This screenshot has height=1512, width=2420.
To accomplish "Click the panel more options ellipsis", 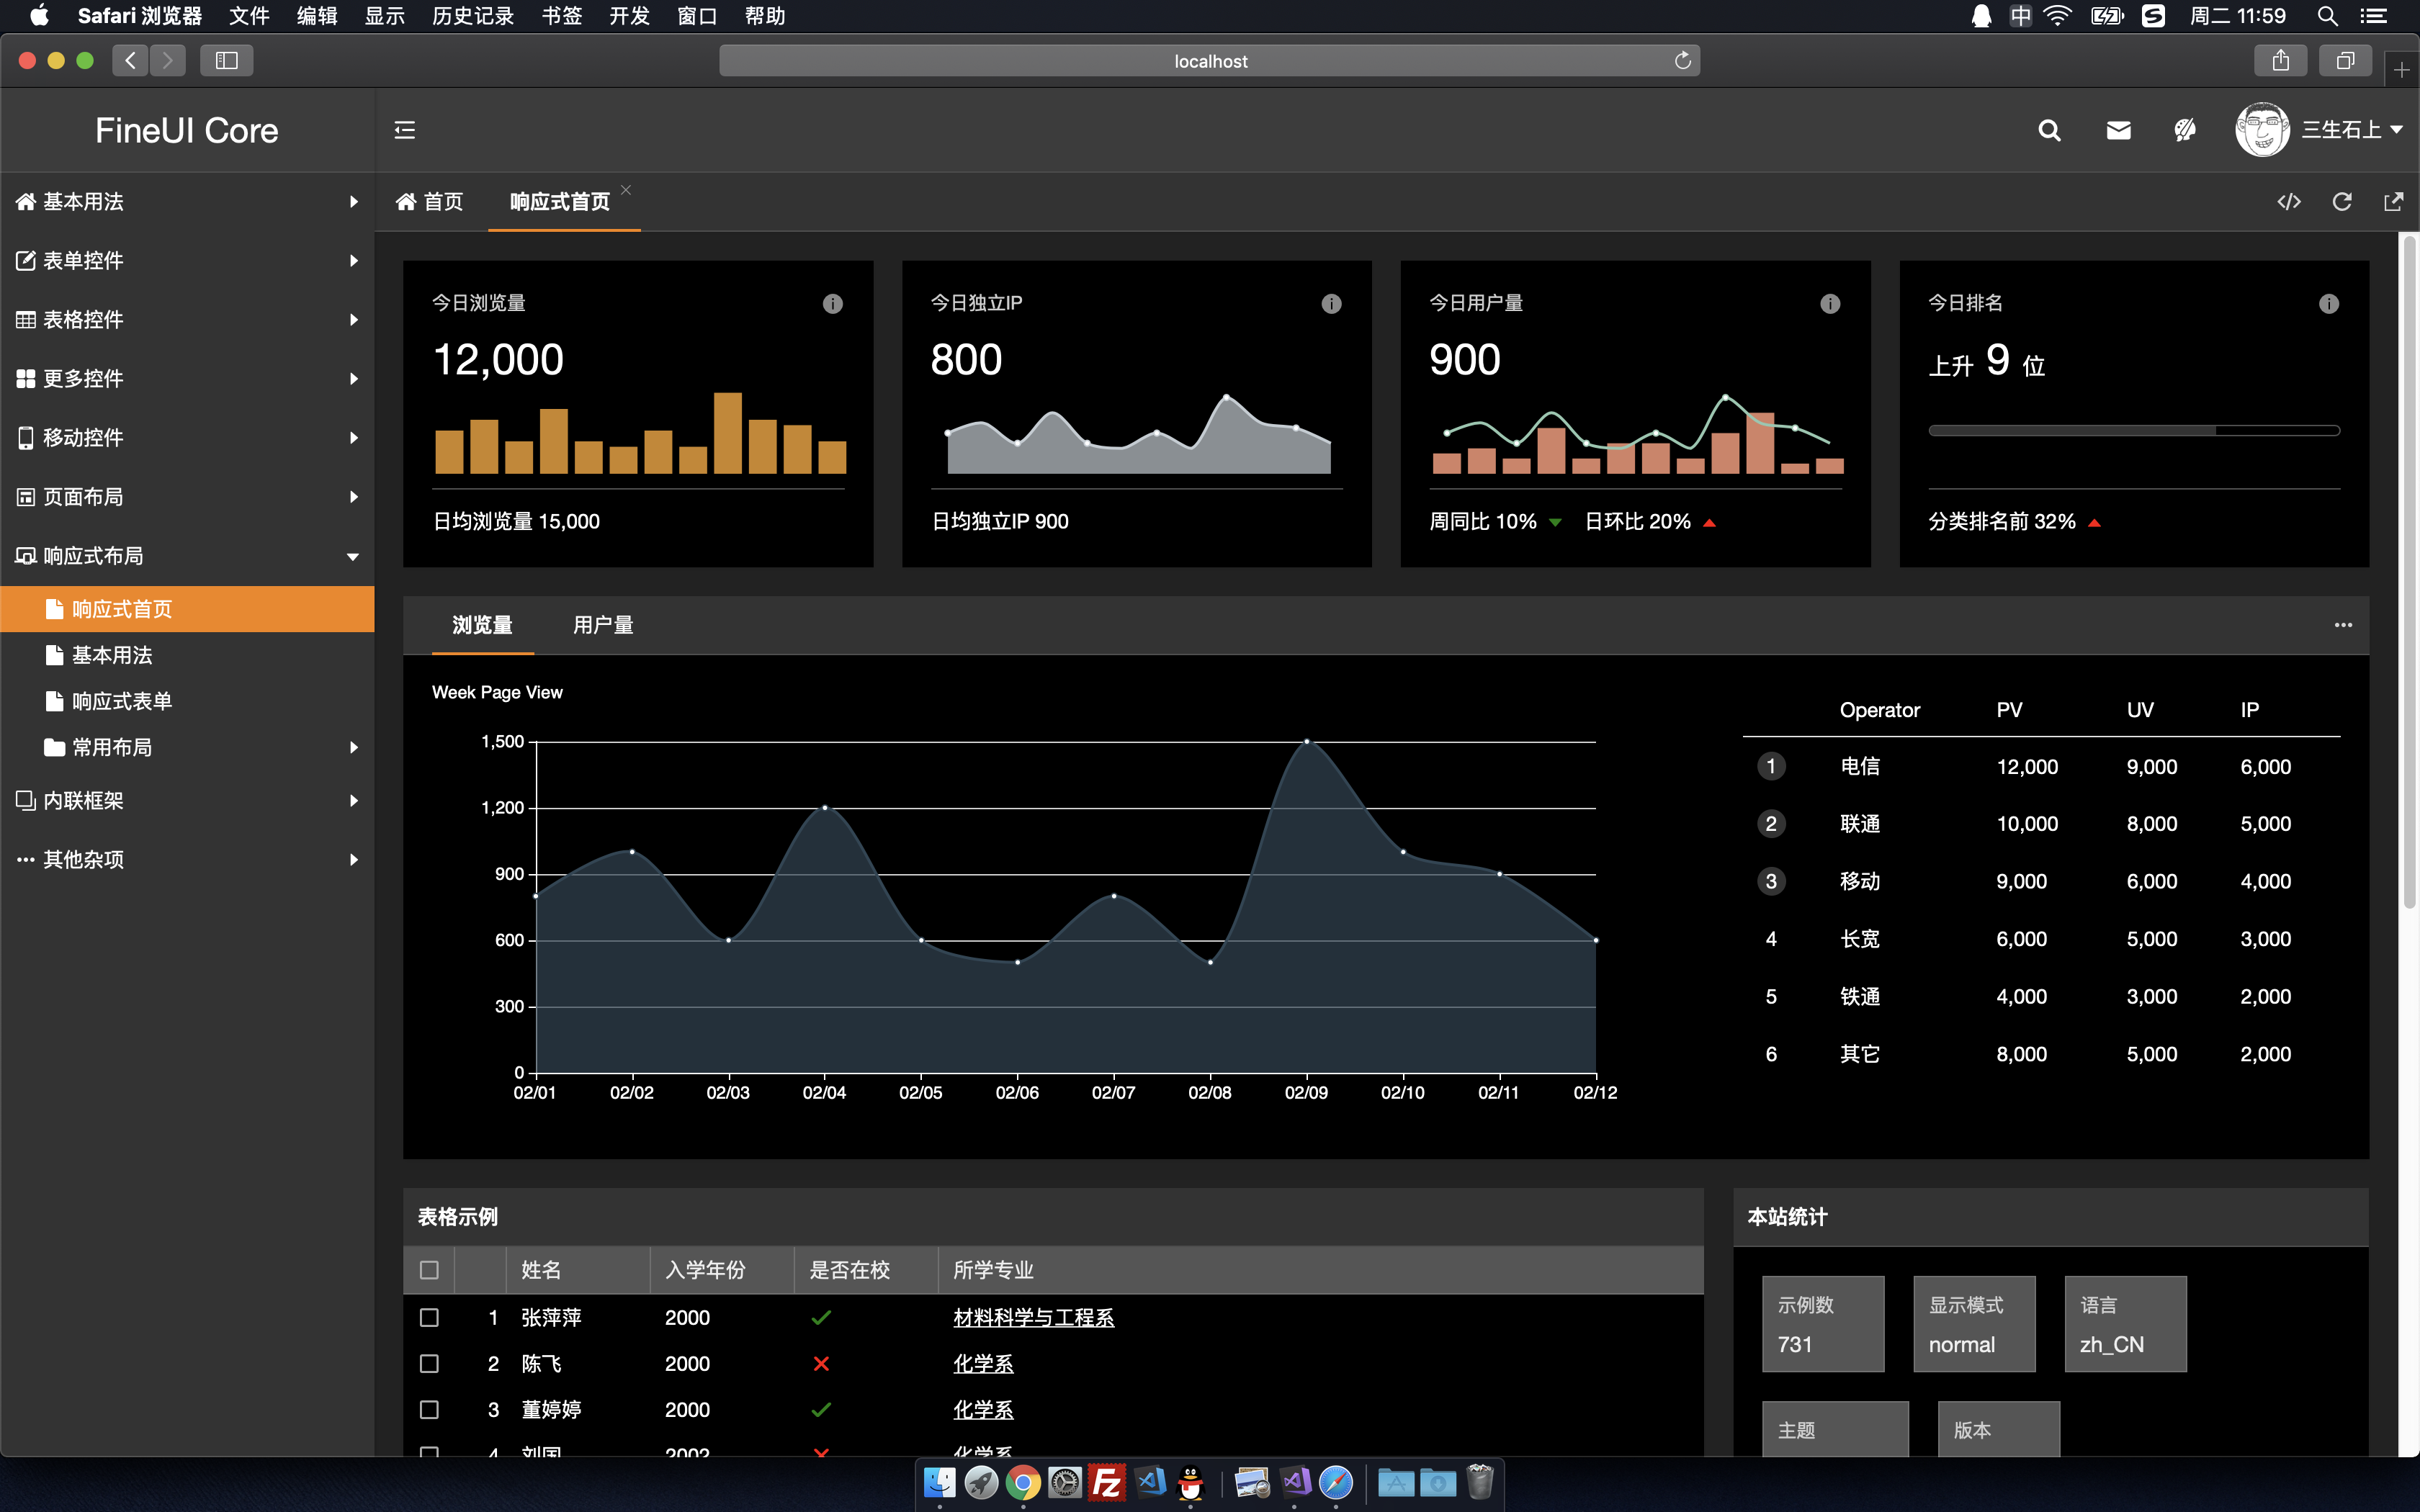I will [x=2343, y=625].
